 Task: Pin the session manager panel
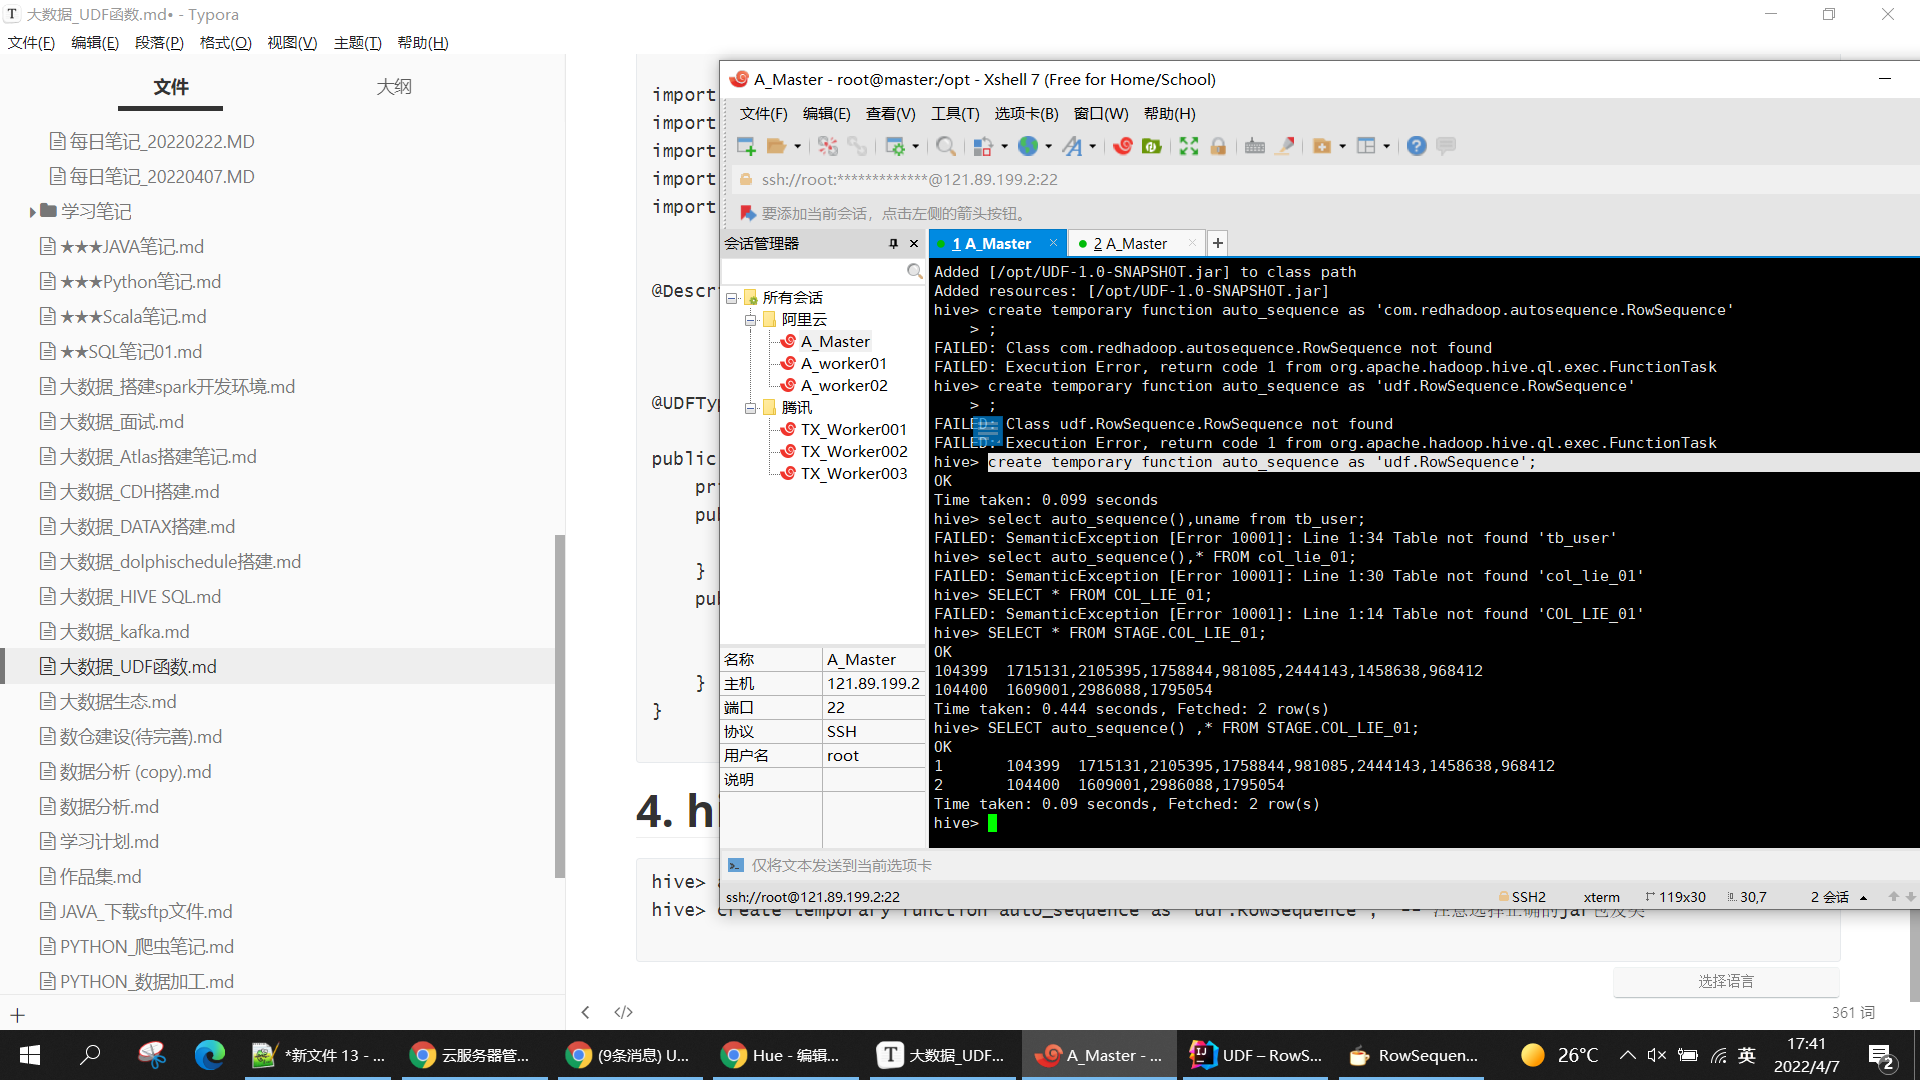[893, 243]
